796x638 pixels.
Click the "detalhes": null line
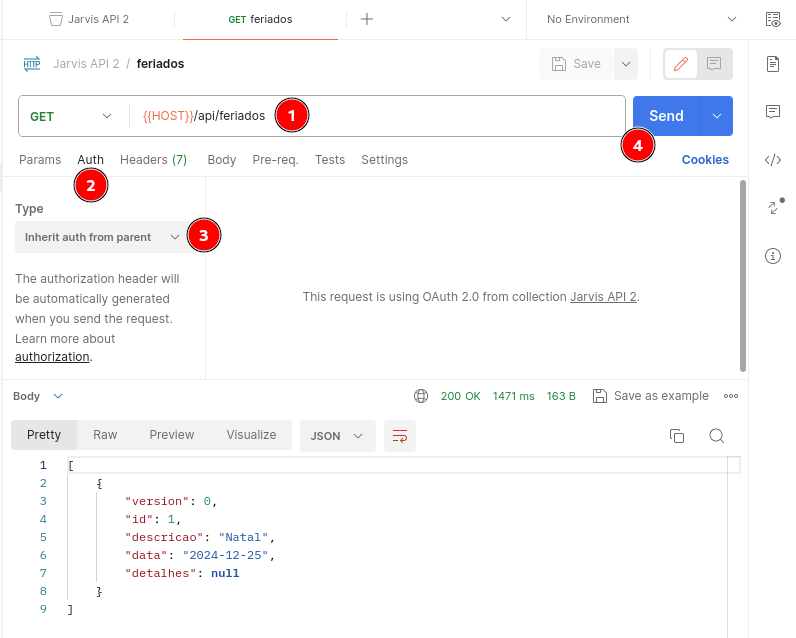tap(182, 574)
